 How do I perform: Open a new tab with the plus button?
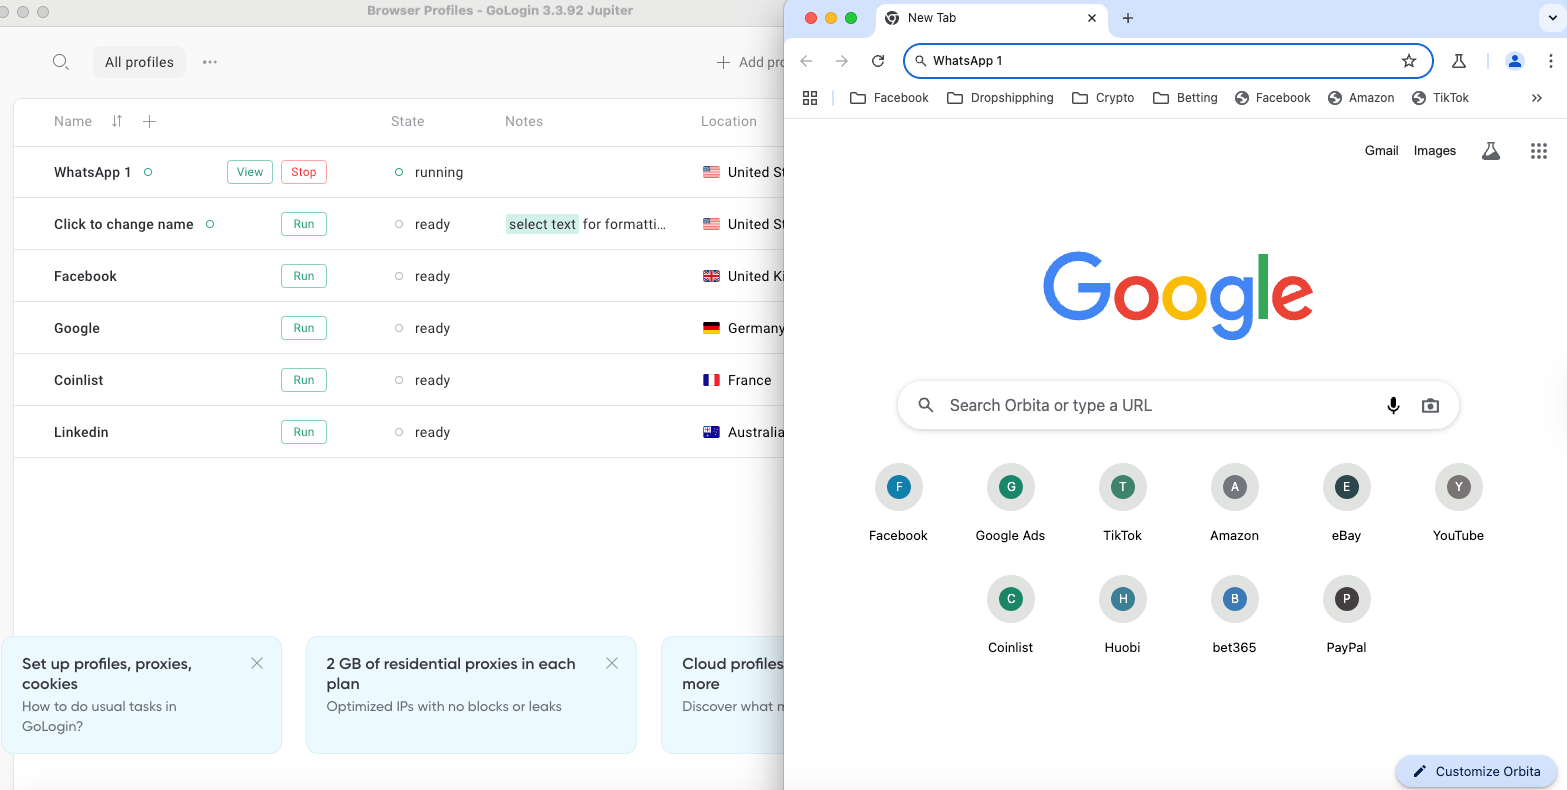1128,18
